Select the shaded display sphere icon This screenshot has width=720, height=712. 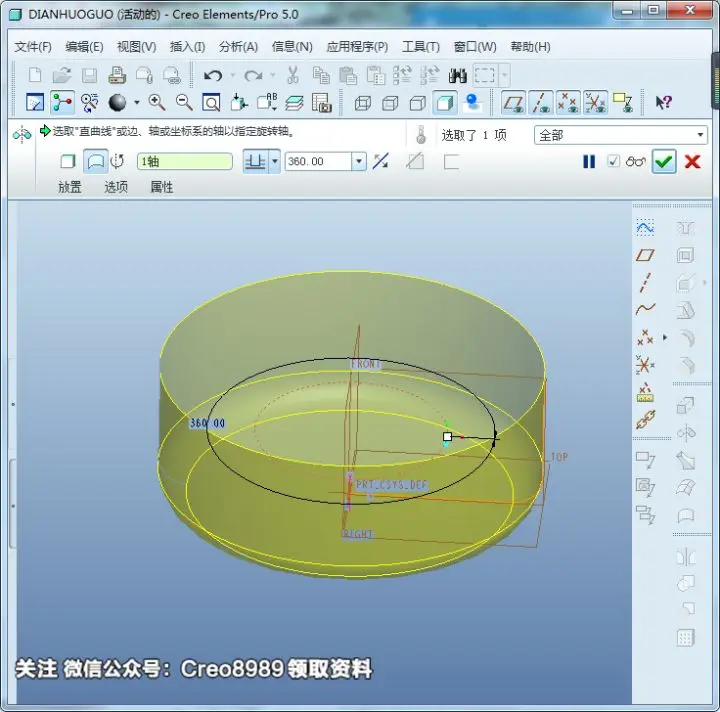tap(117, 102)
